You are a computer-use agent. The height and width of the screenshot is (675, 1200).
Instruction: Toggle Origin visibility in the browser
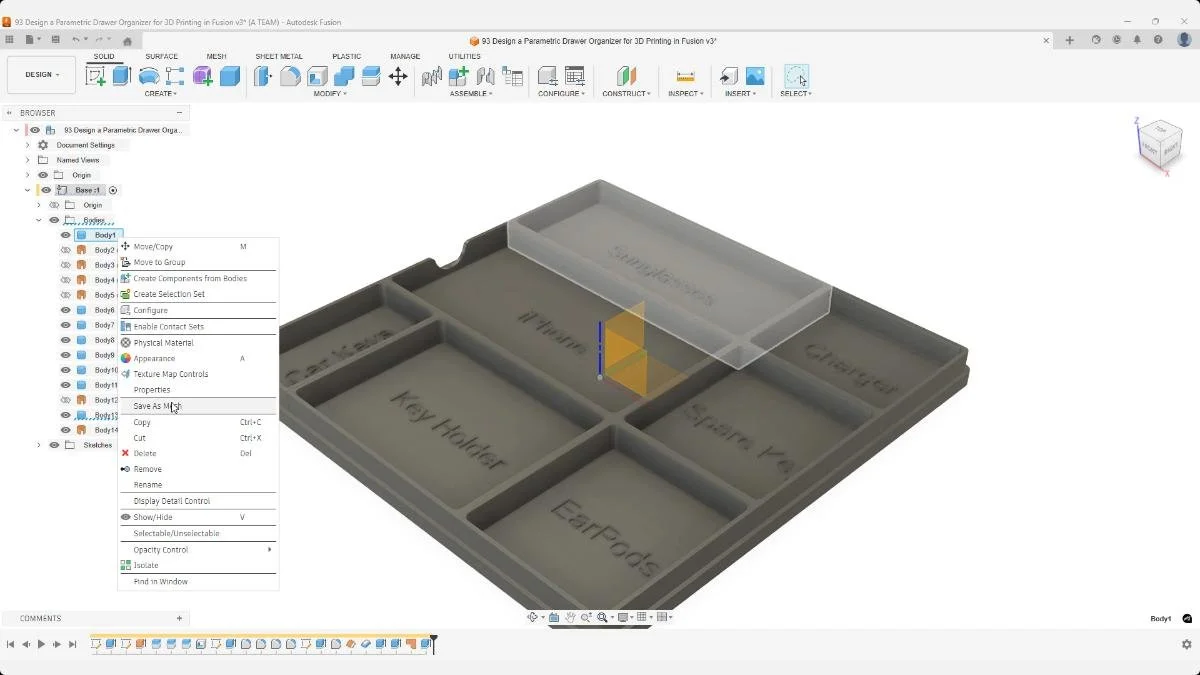click(42, 175)
